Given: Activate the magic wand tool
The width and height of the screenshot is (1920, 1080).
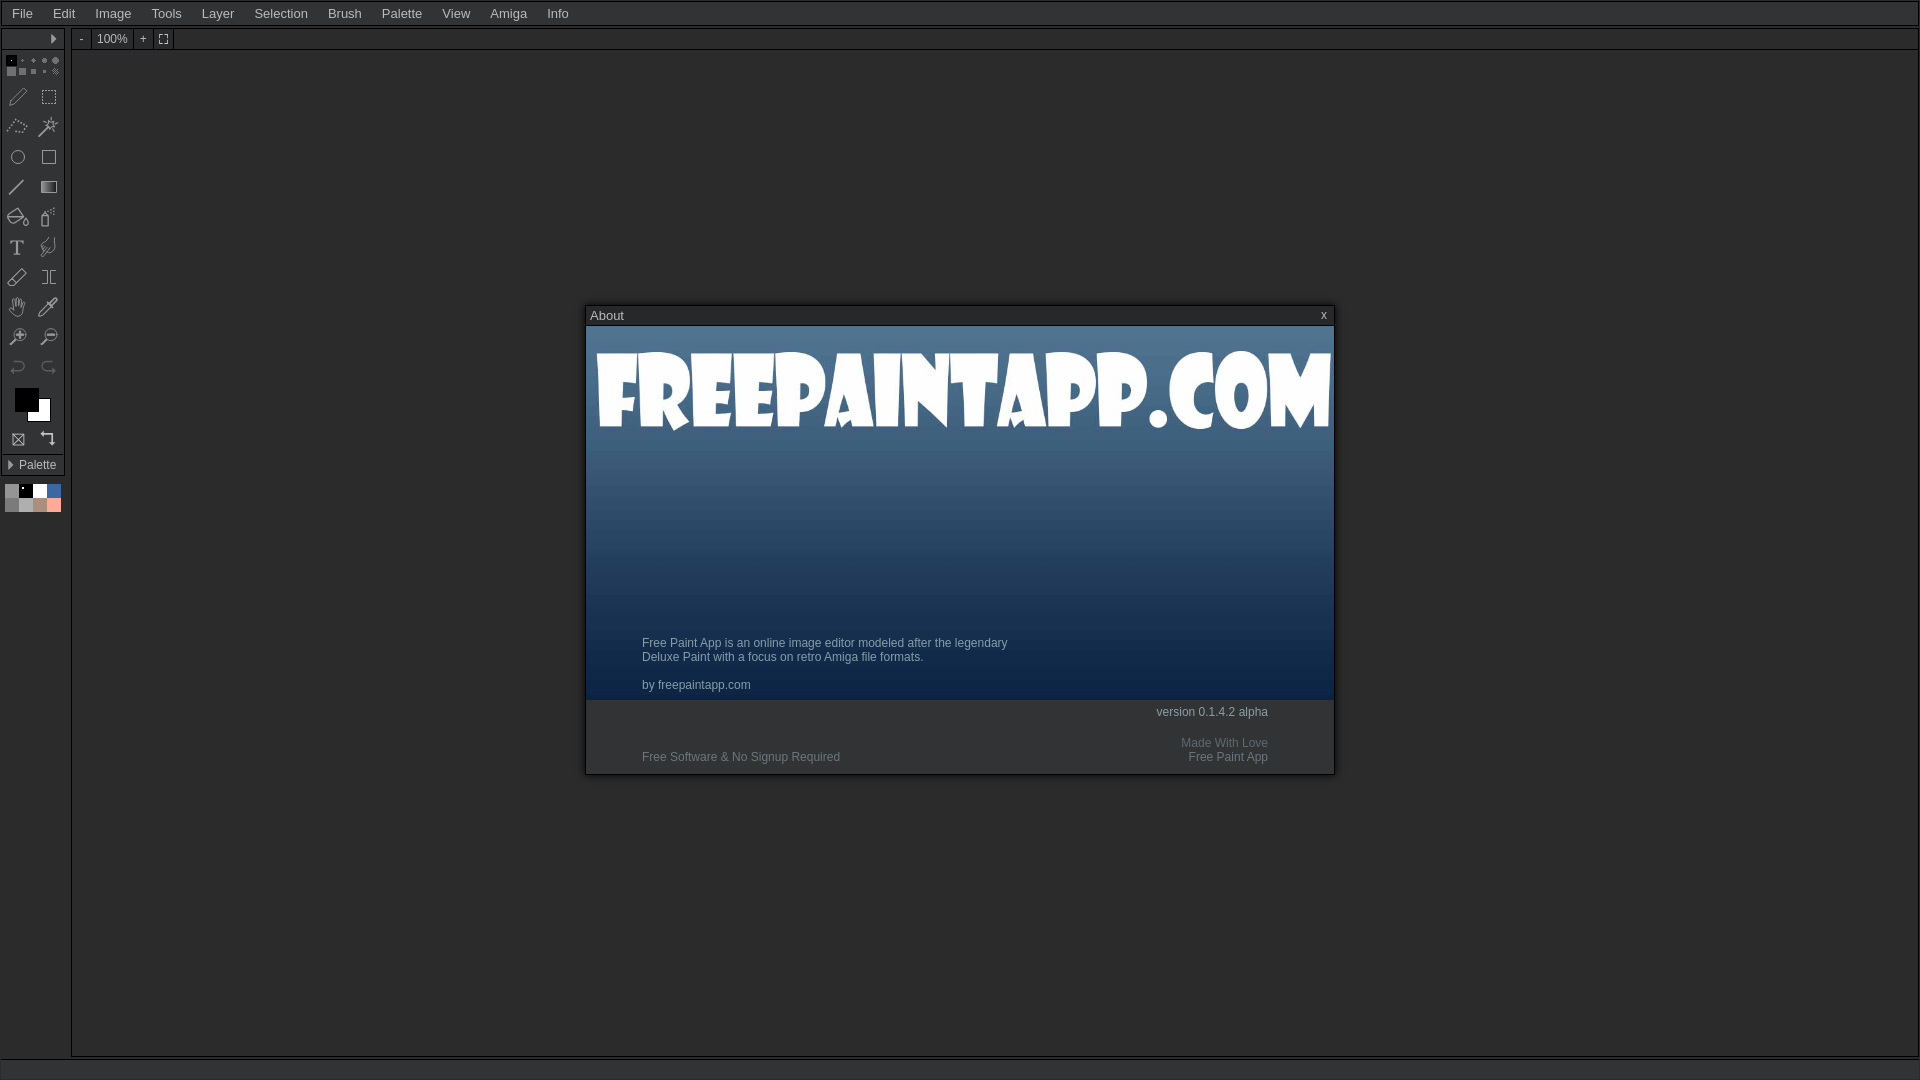Looking at the screenshot, I should pos(48,127).
